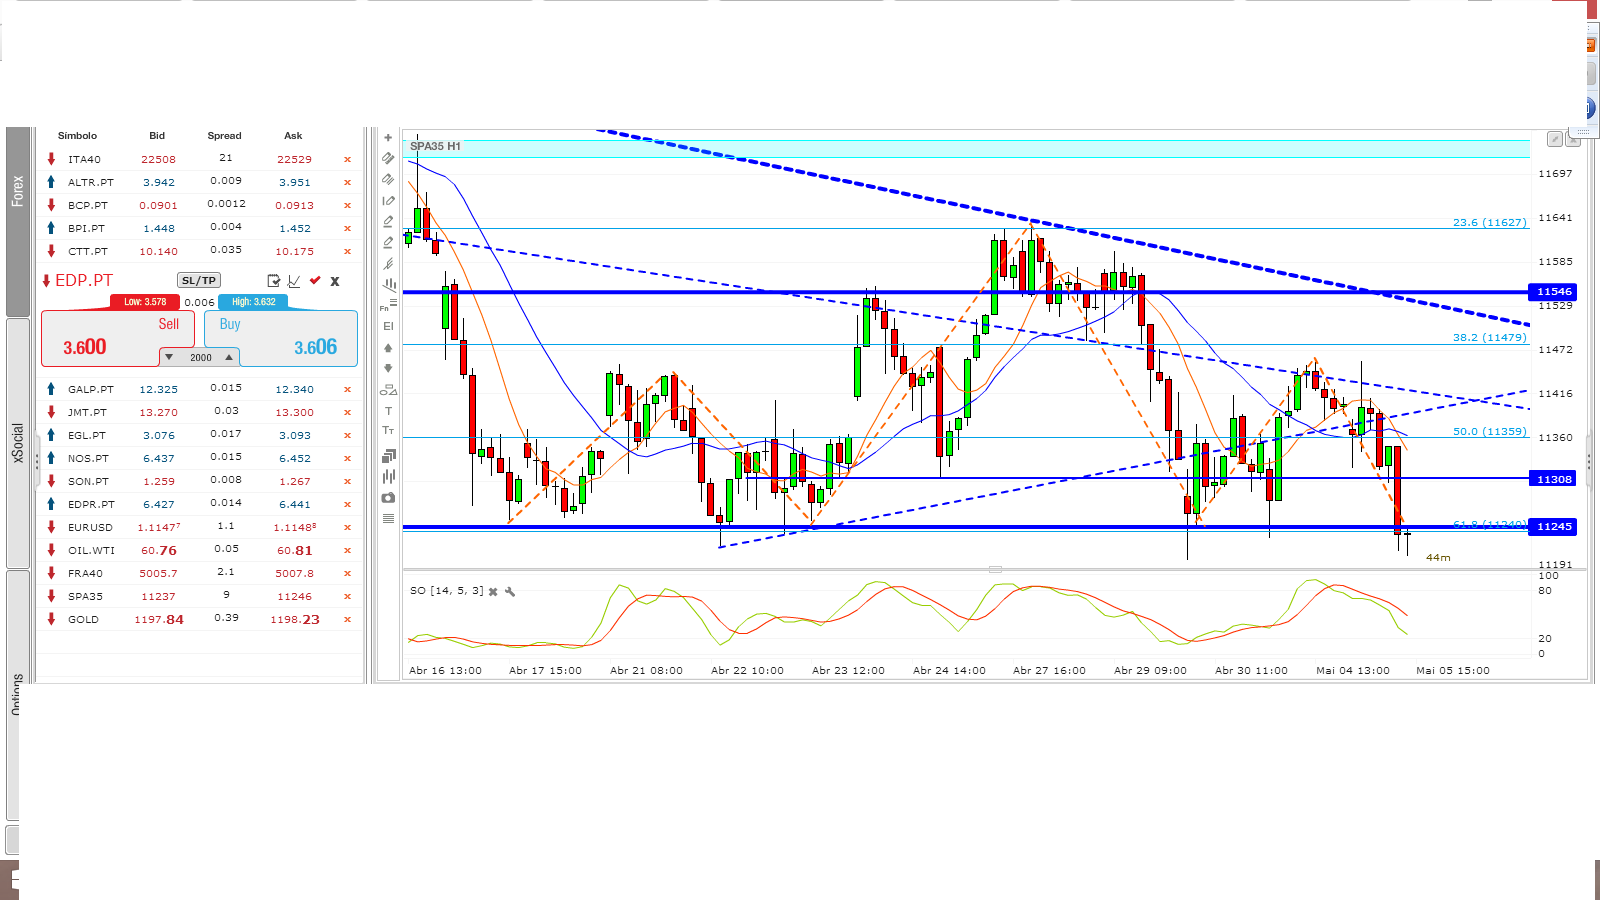Click the 23.6 (11627) Fibonacci label

[1490, 223]
